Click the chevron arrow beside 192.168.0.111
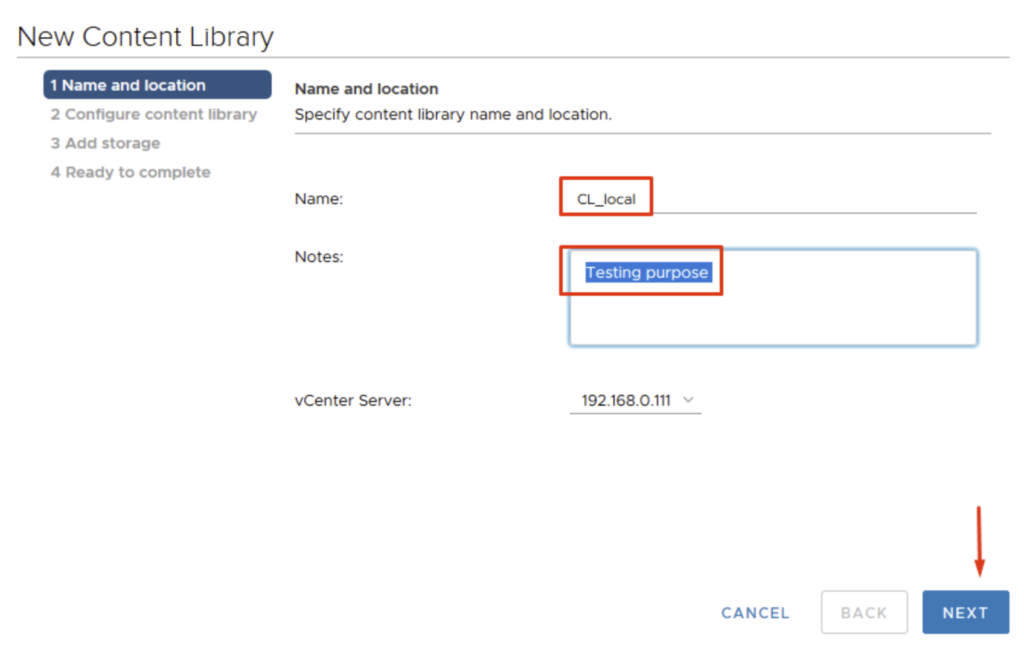 (x=688, y=400)
